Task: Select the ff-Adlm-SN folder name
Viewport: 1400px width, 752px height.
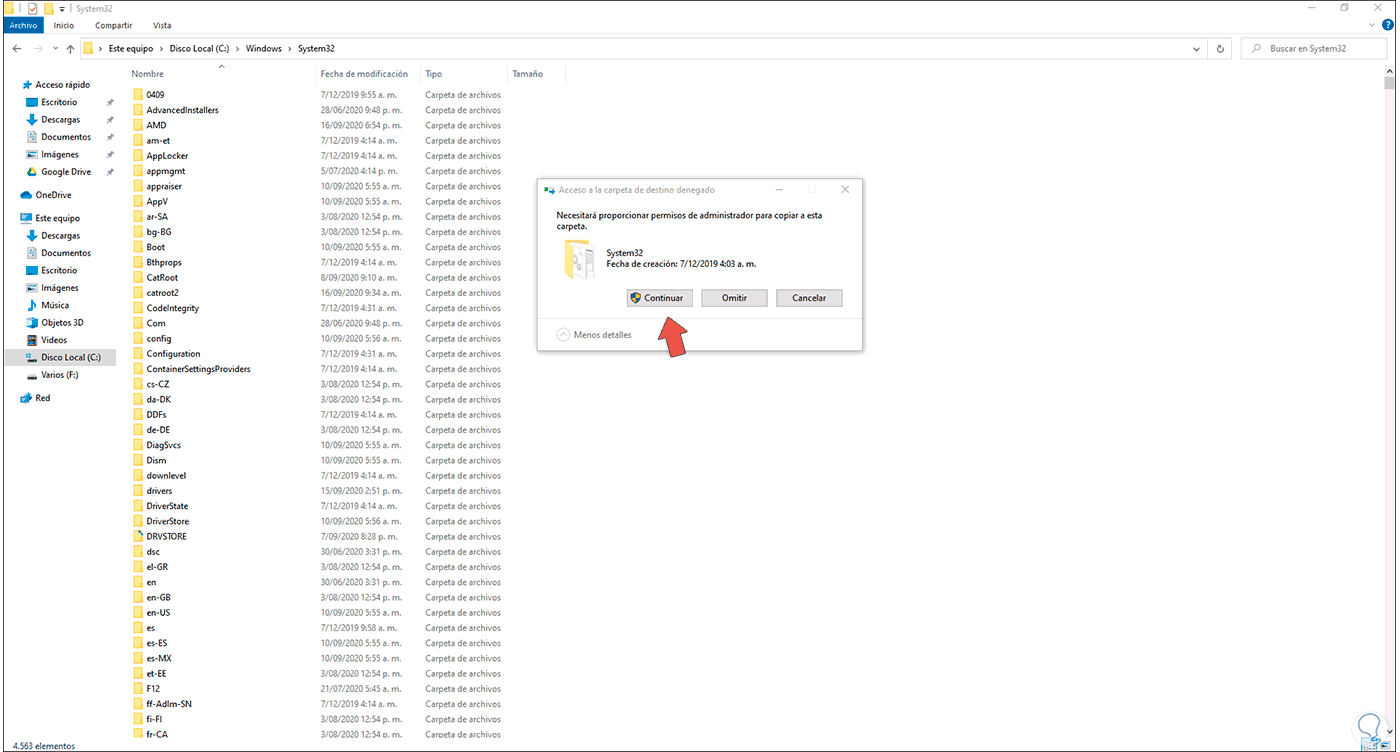Action: click(169, 704)
